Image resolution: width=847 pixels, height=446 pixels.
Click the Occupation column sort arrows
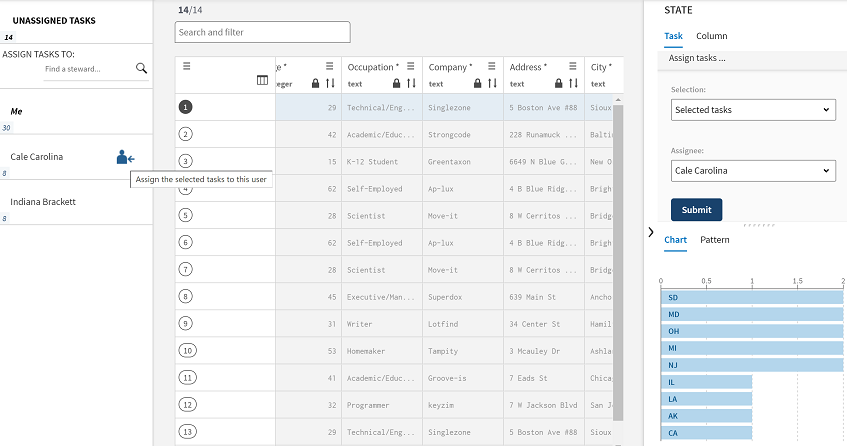411,83
